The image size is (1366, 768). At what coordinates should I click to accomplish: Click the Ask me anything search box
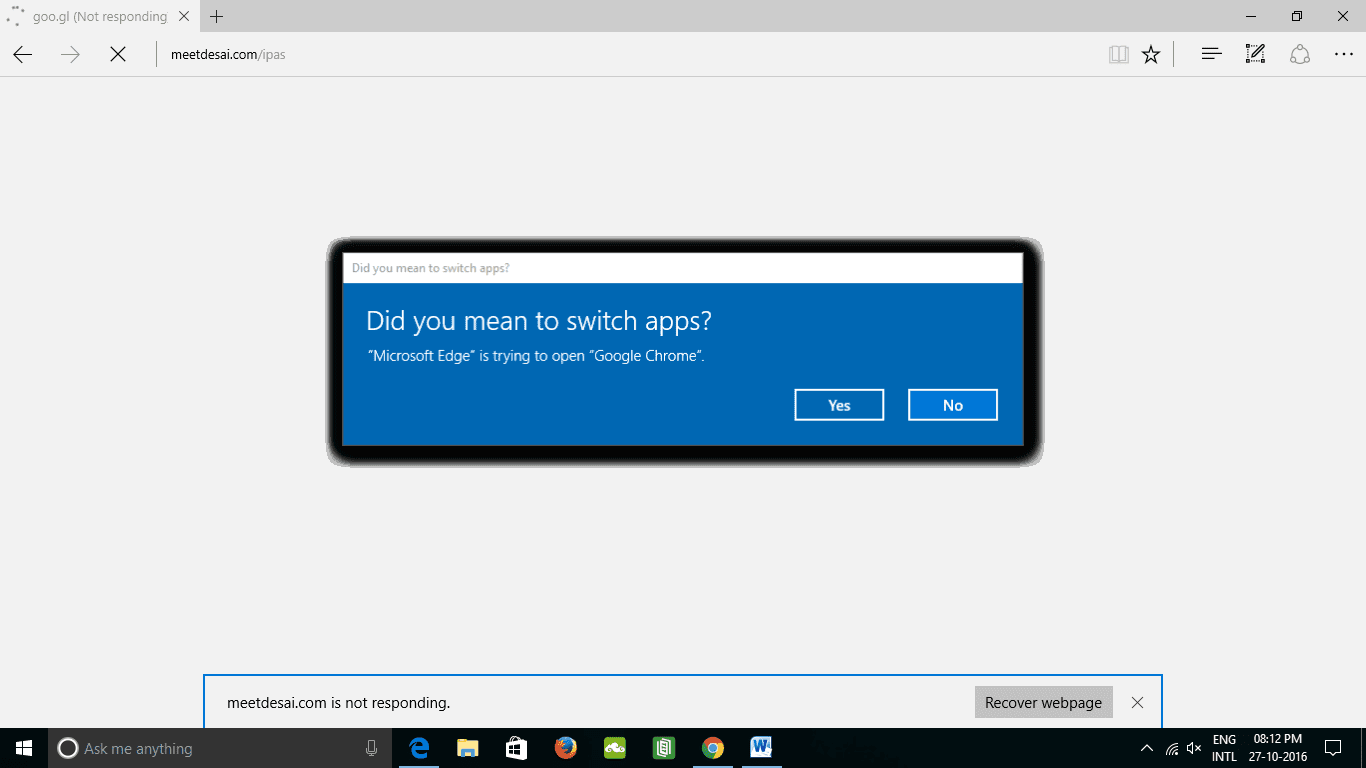click(x=219, y=748)
